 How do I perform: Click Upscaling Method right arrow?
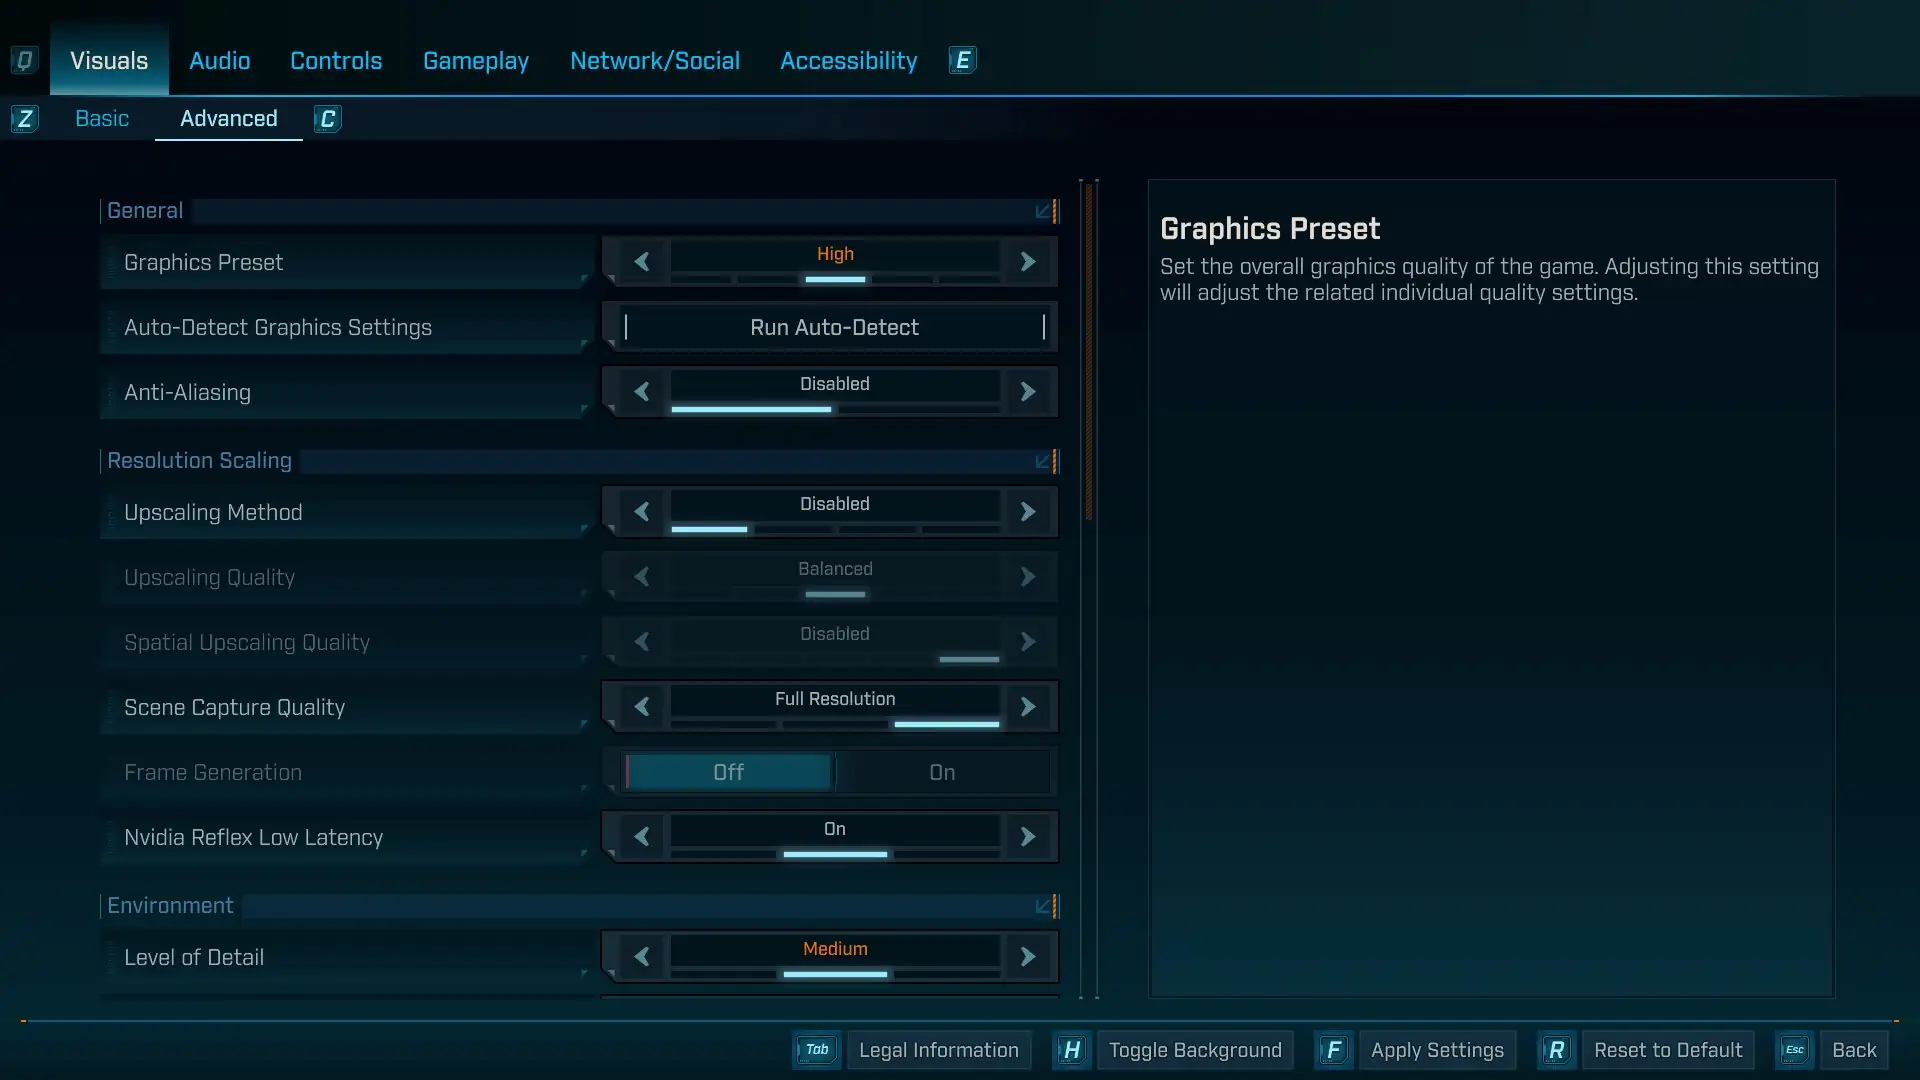coord(1028,512)
